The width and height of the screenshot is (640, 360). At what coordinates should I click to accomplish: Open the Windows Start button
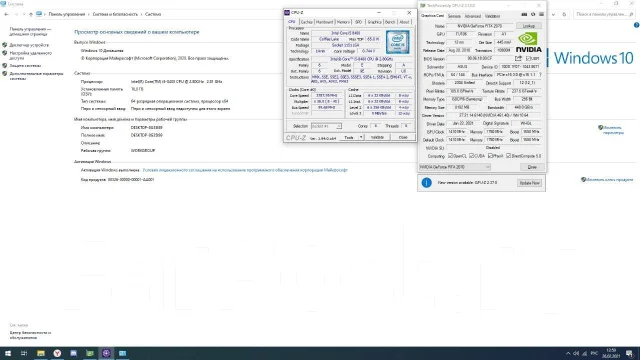[x=8, y=353]
